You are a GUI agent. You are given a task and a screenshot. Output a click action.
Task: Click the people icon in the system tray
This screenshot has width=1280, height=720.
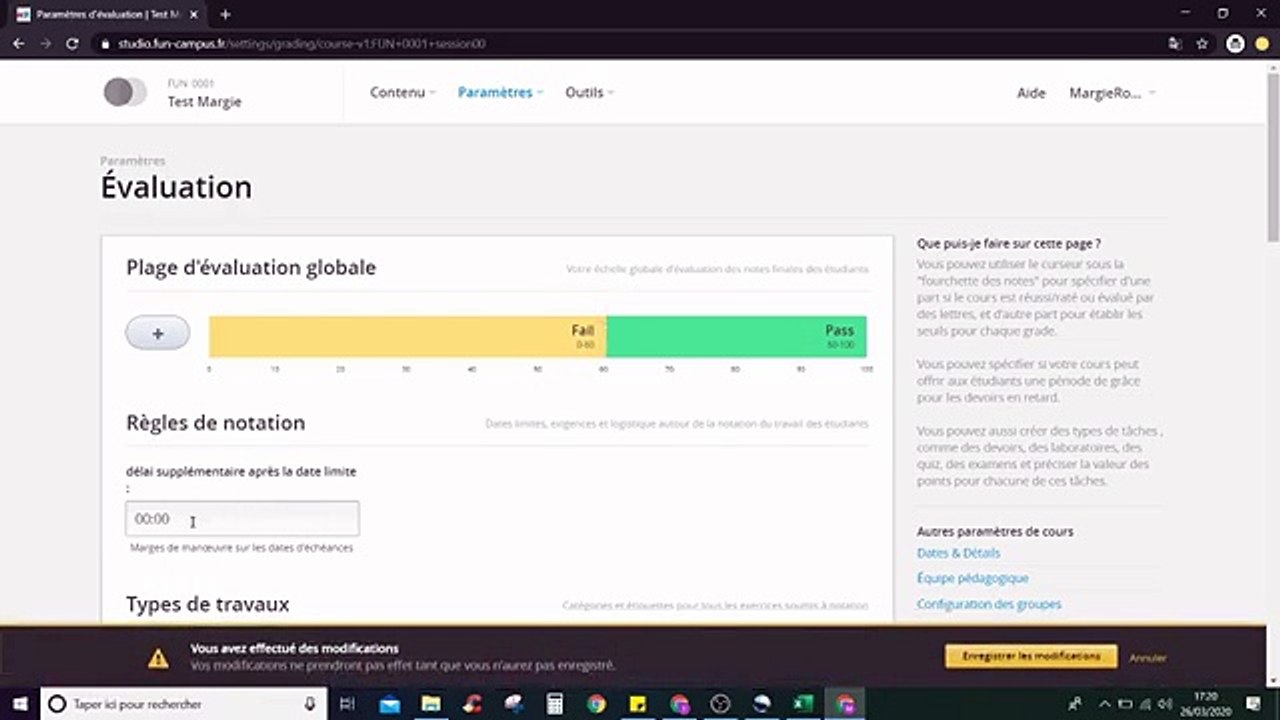click(x=1075, y=704)
